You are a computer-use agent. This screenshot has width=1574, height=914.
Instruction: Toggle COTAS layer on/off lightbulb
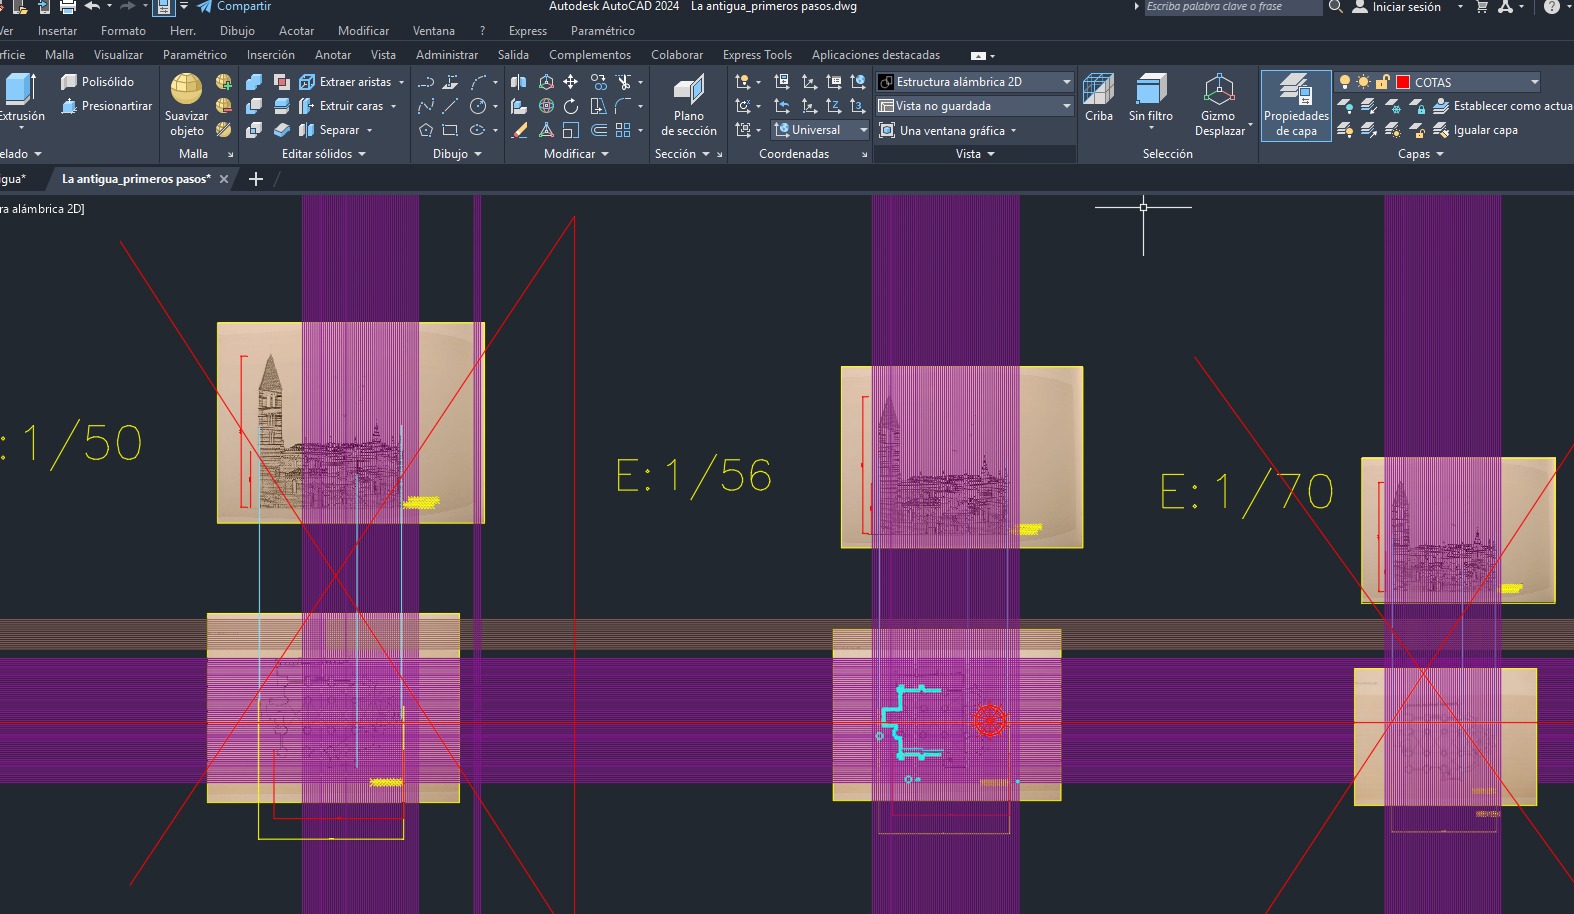[1345, 82]
